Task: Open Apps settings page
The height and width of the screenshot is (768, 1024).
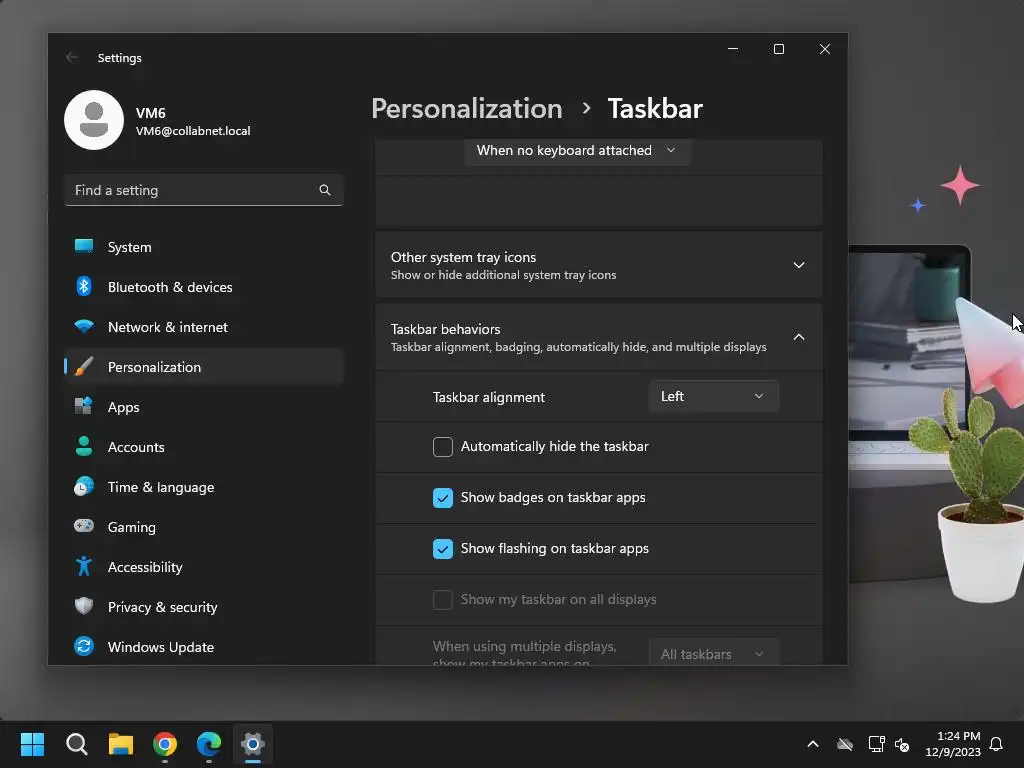Action: pyautogui.click(x=204, y=406)
